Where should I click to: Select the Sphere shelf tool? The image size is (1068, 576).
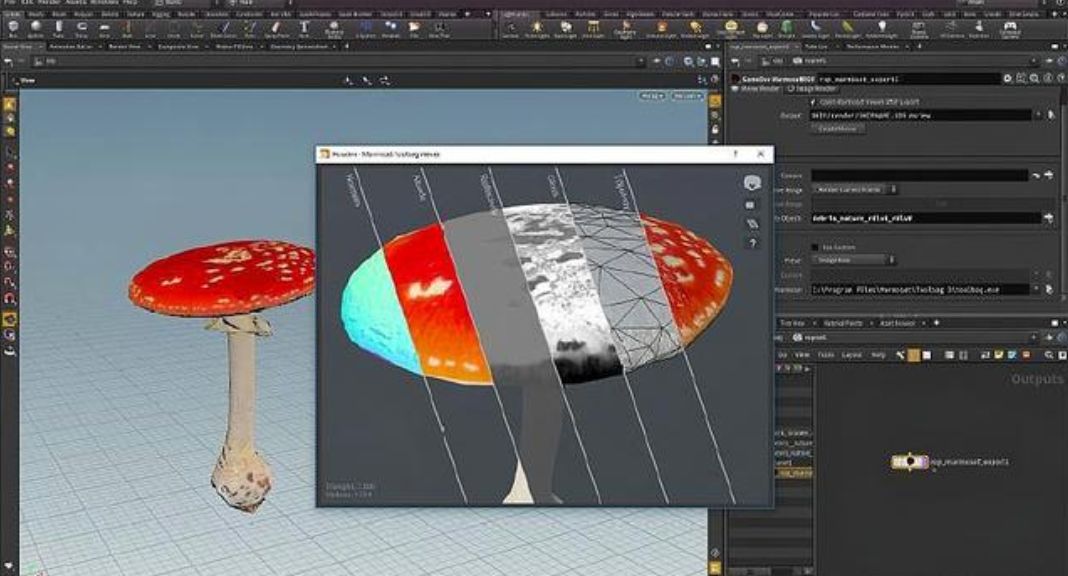pos(36,28)
